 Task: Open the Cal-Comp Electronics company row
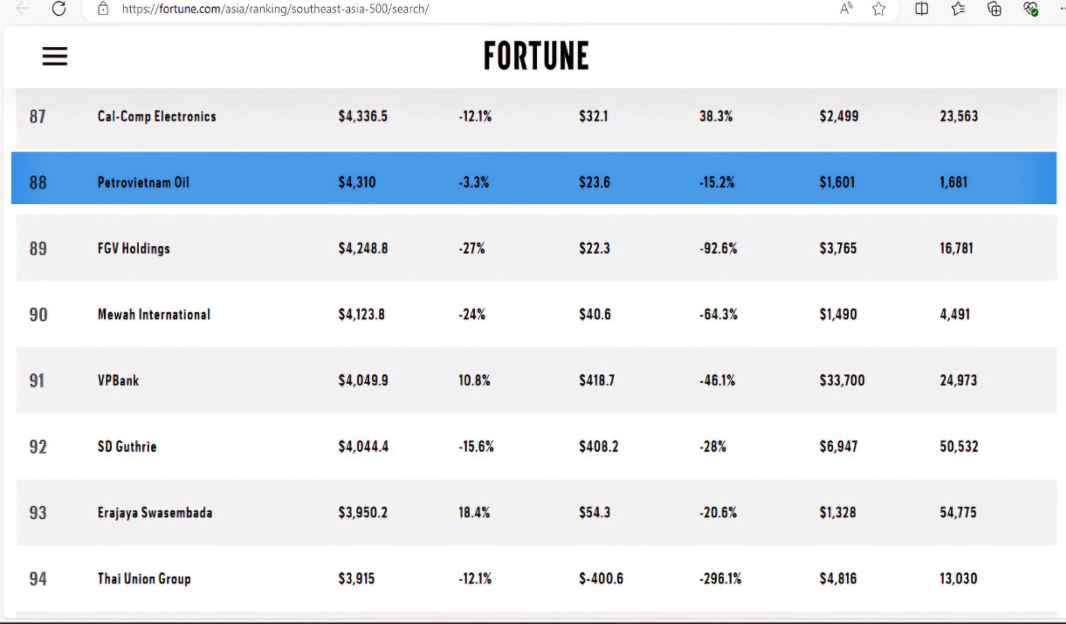click(536, 117)
